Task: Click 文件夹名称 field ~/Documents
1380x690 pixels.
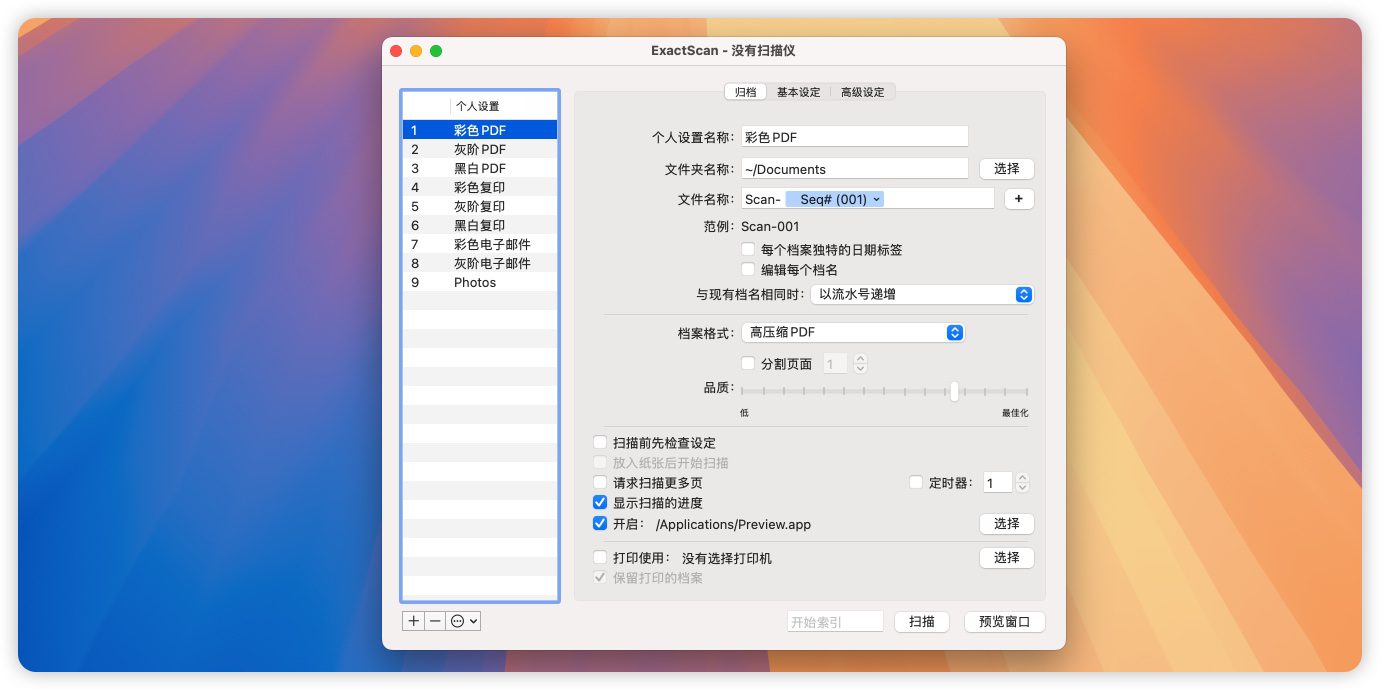Action: click(854, 169)
